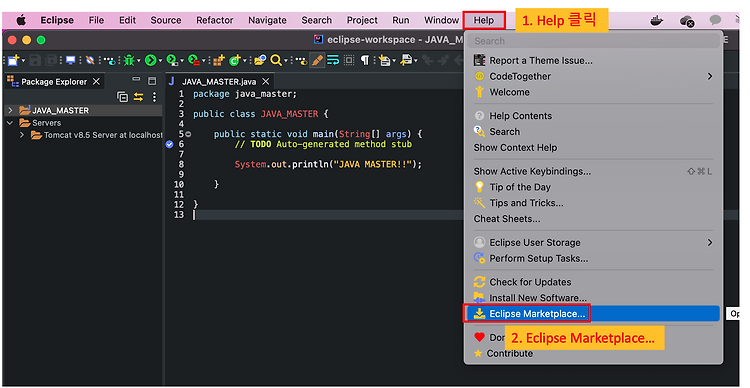Click the New wizard icon in toolbar

(13, 60)
